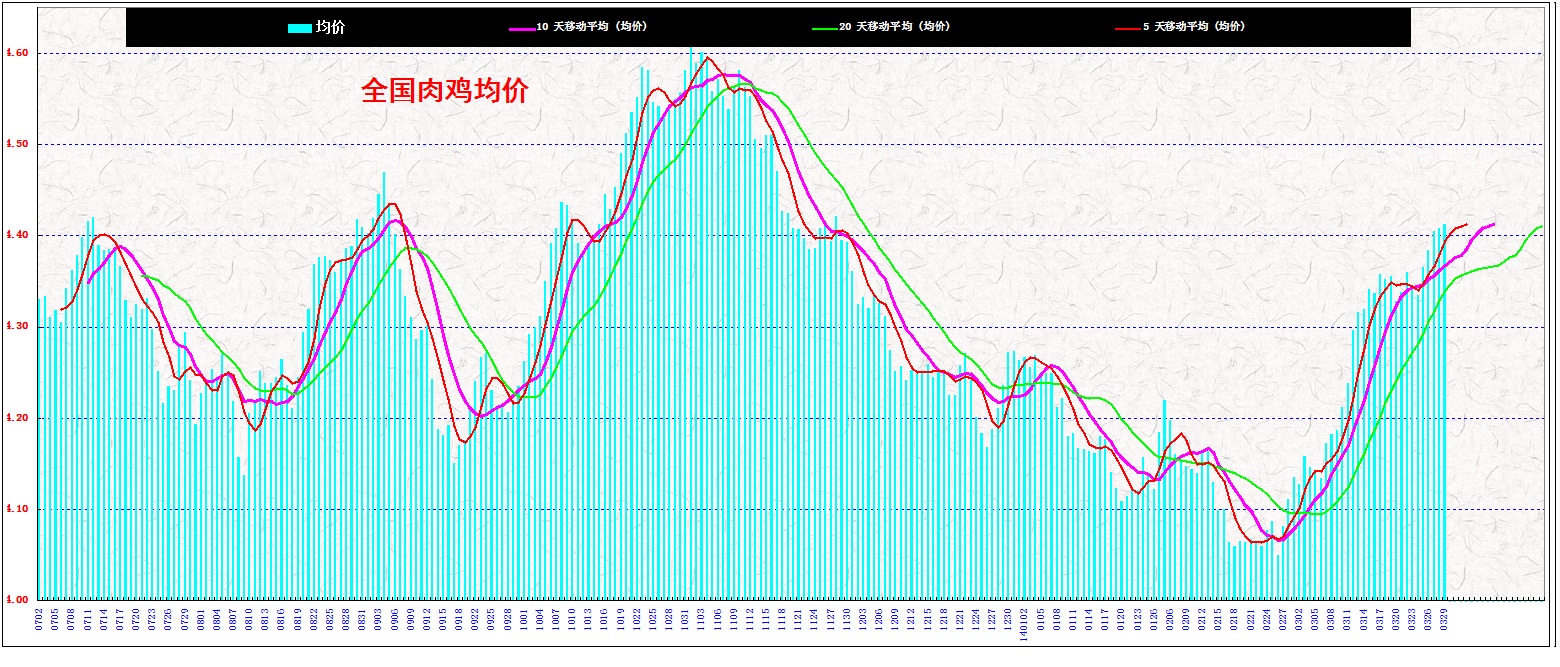The width and height of the screenshot is (1560, 667).
Task: Click the 1.50 y-axis label
Action: 17,144
